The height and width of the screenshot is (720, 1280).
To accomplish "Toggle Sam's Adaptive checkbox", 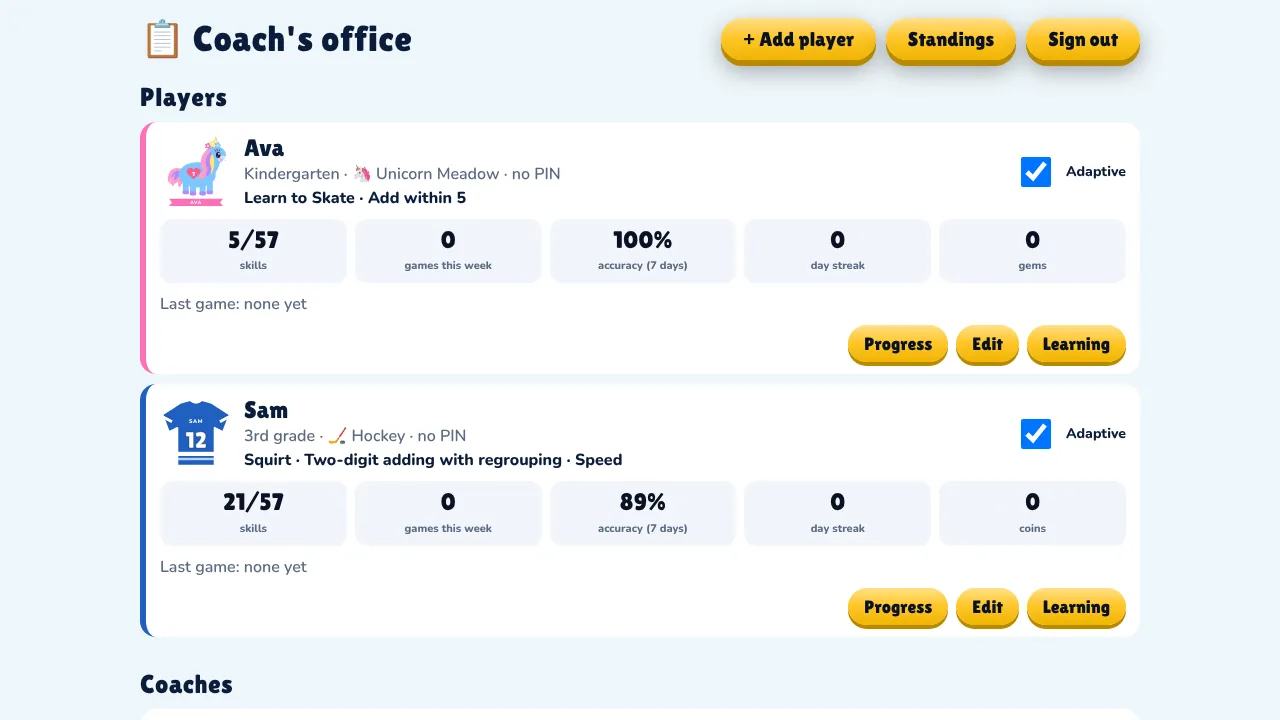I will (1036, 434).
